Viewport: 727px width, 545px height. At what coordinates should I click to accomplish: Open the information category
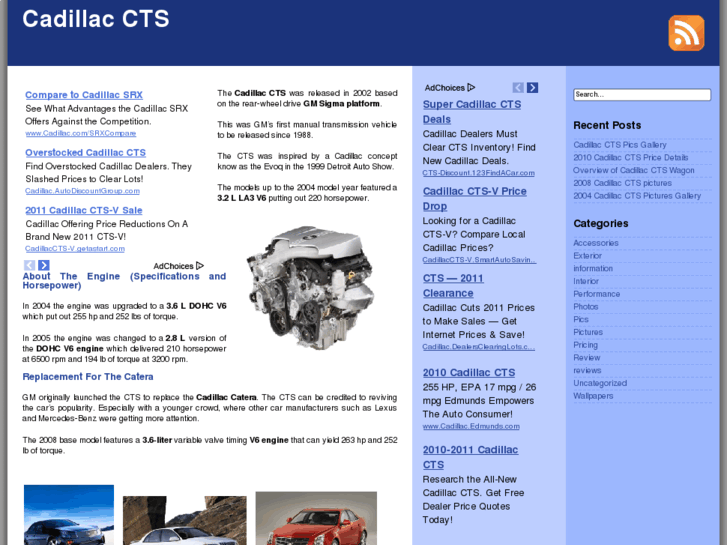[x=593, y=269]
